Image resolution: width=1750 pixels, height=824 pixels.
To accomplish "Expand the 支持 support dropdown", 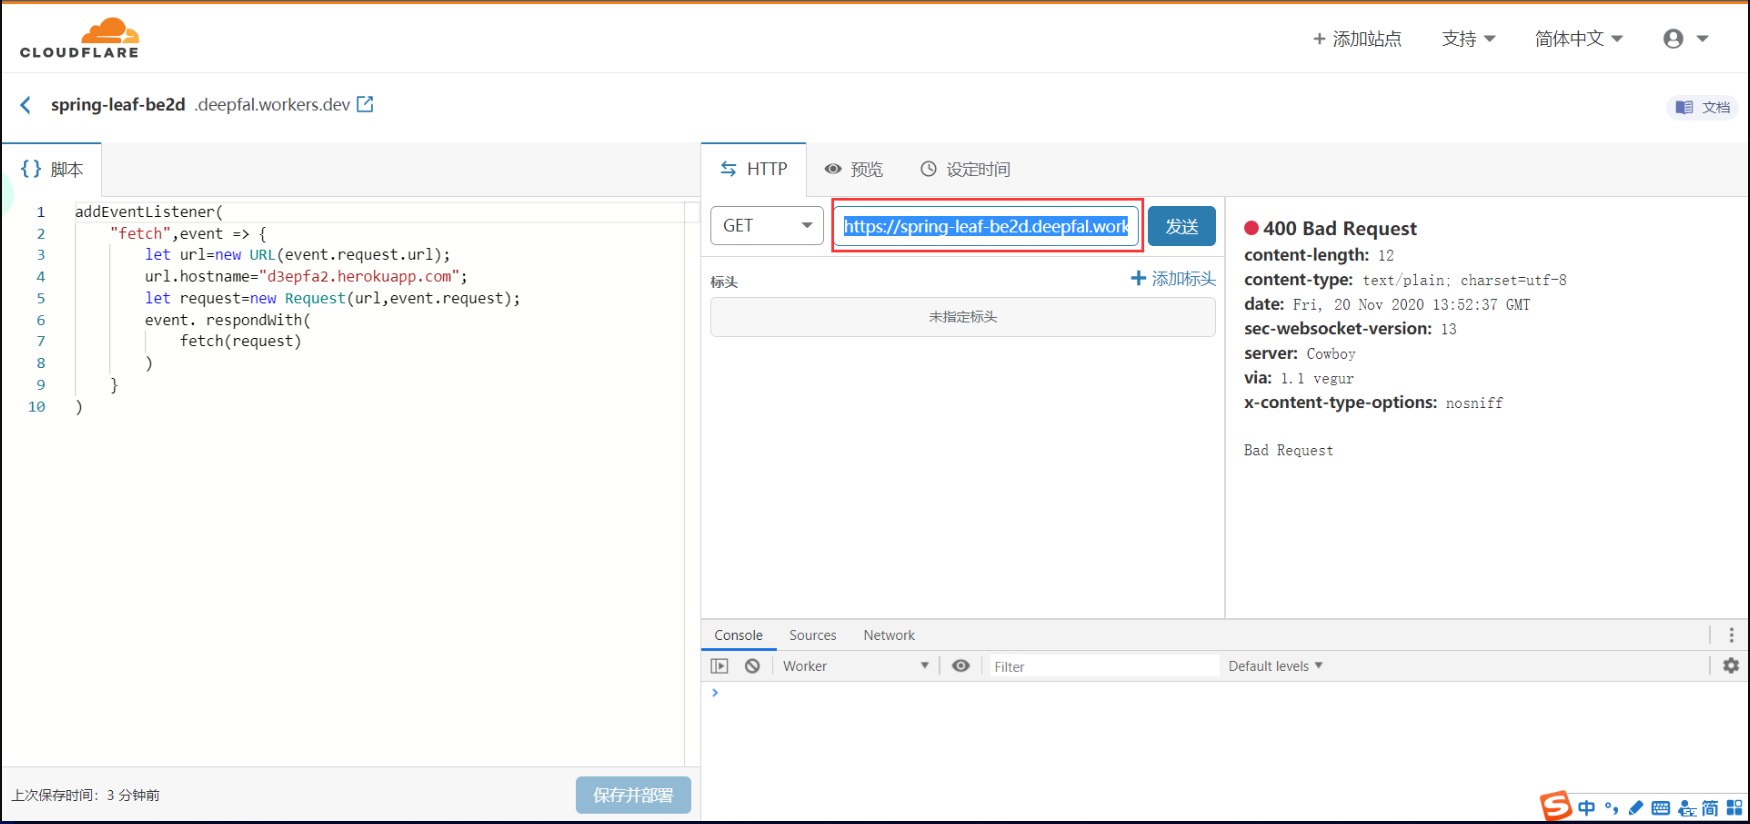I will (1468, 39).
